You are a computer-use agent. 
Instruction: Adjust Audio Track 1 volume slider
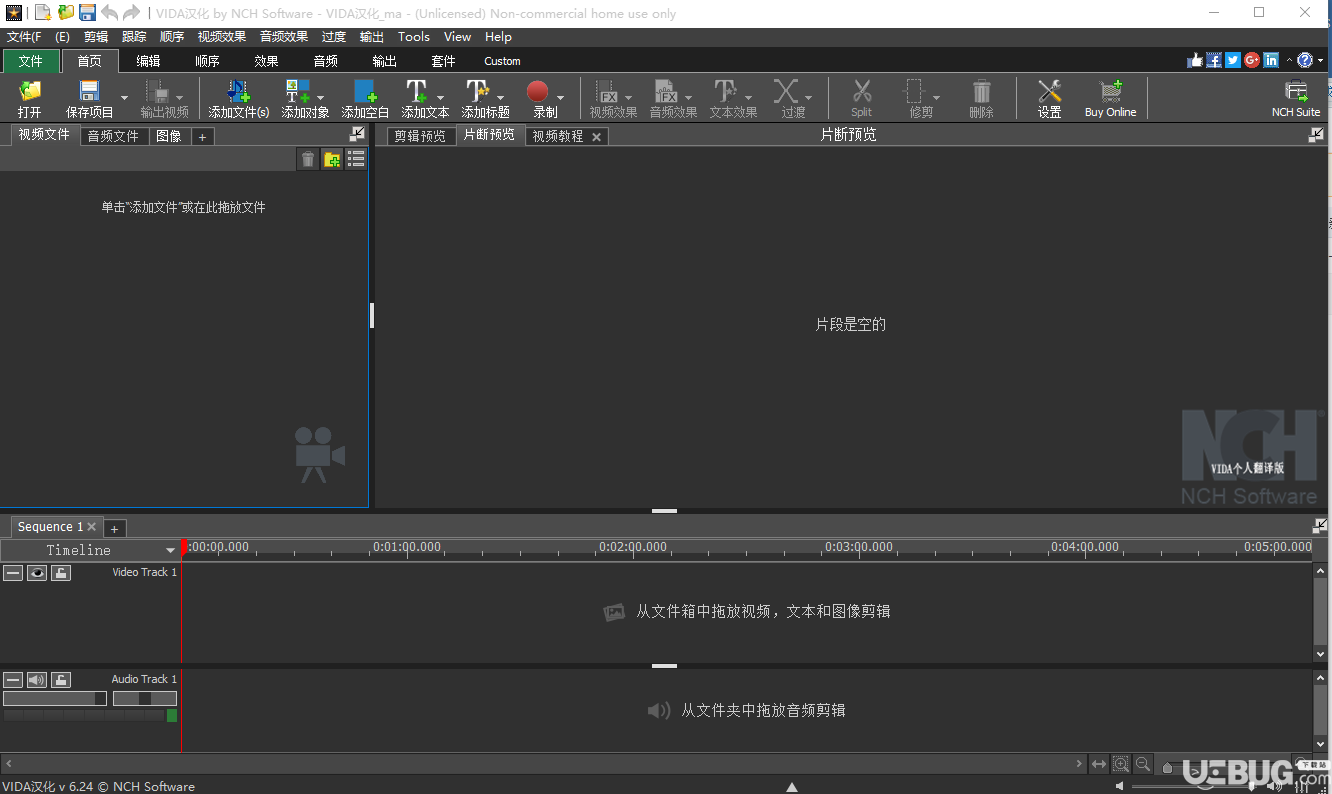(55, 699)
